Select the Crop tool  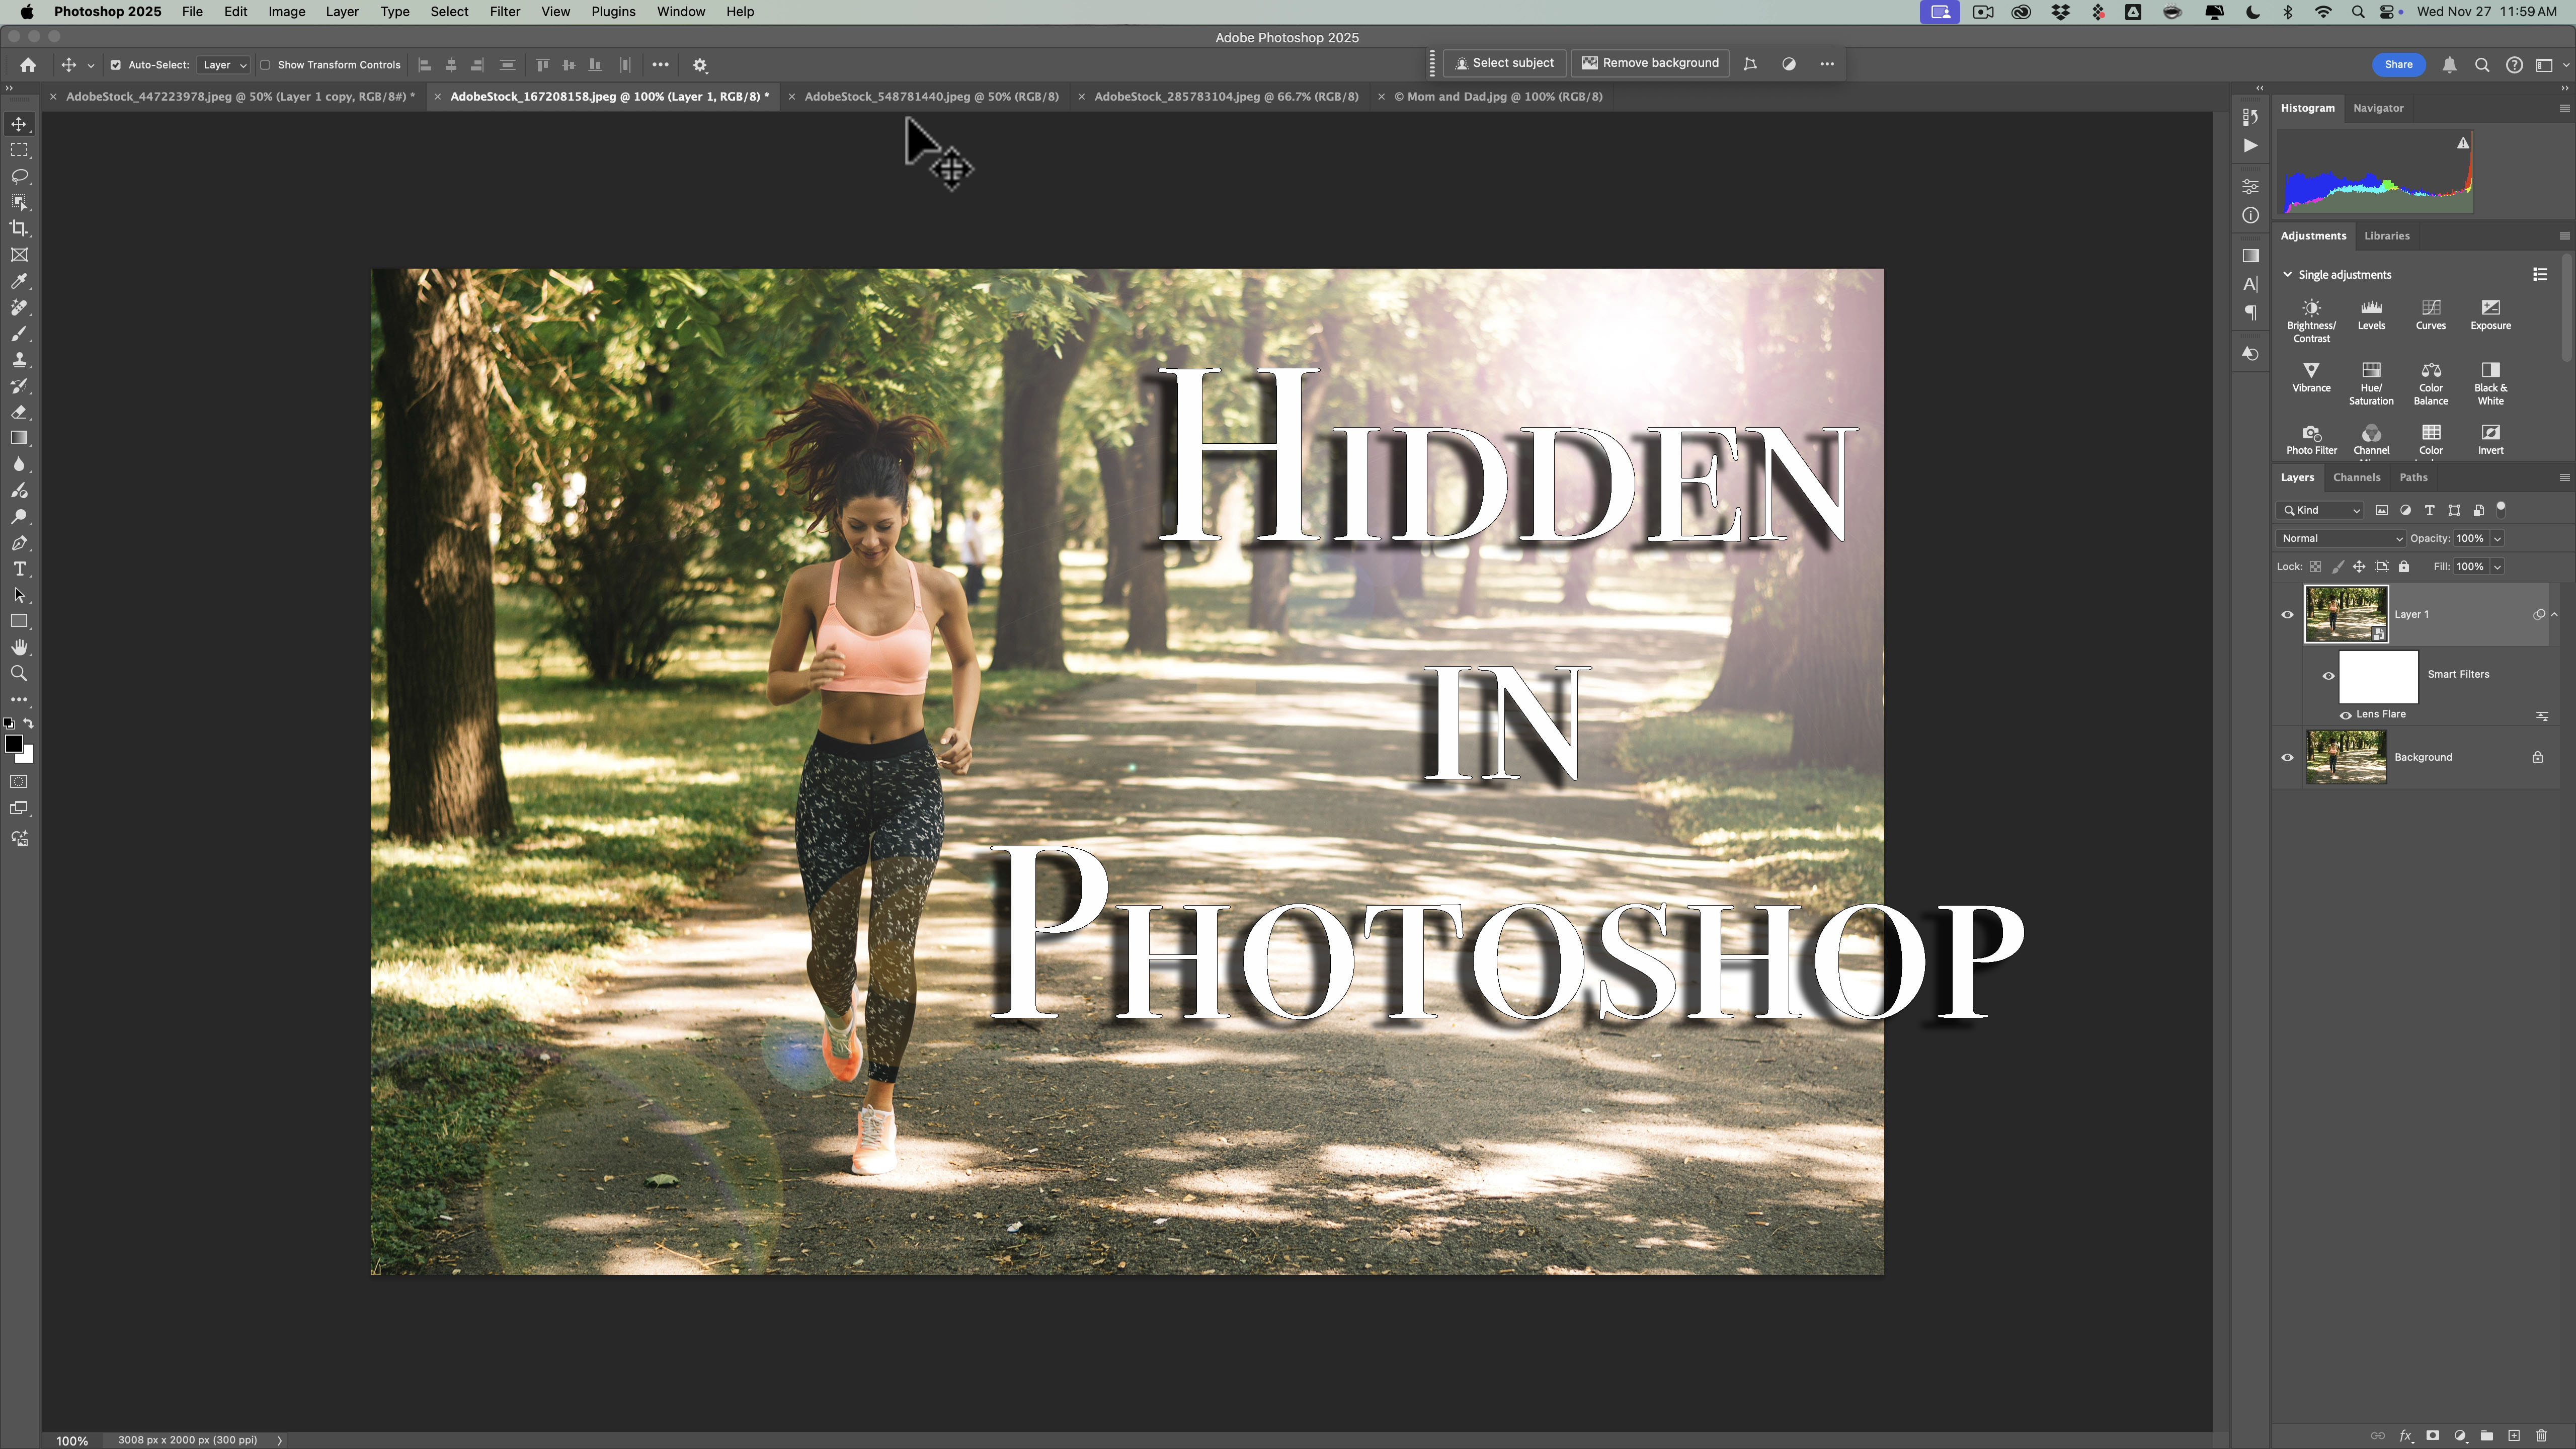[19, 229]
